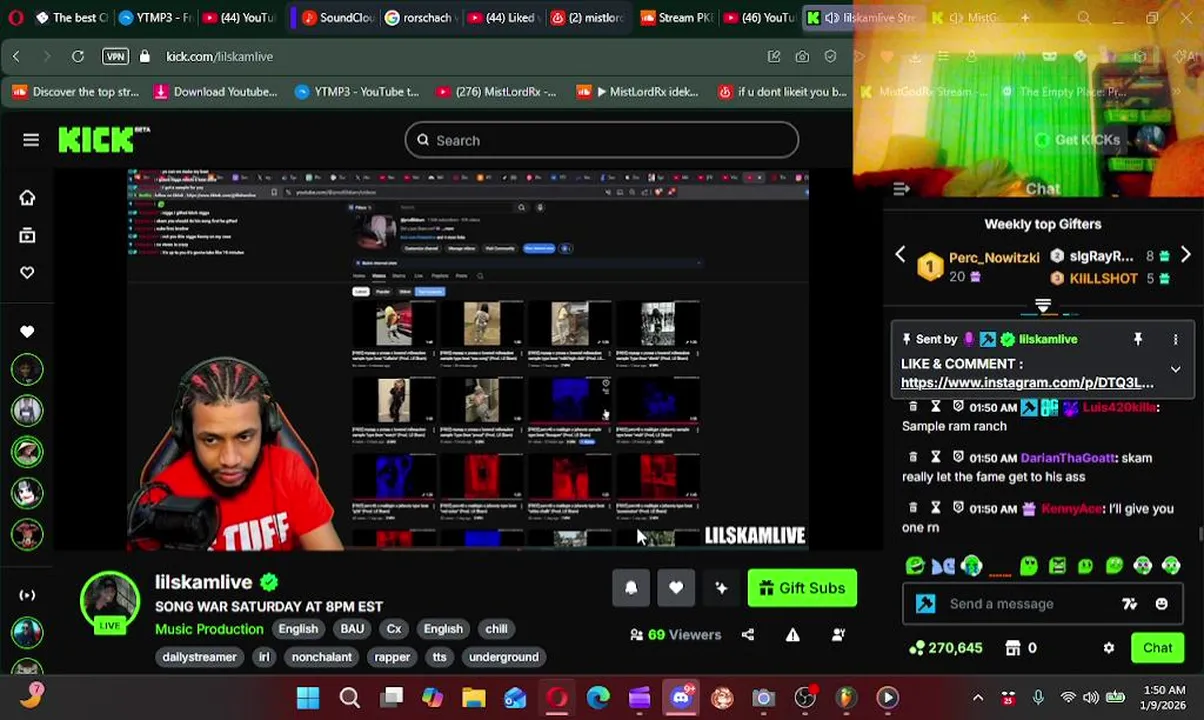Screen dimensions: 1204x720
Task: Switch to rorschach Google tab
Action: tap(422, 17)
